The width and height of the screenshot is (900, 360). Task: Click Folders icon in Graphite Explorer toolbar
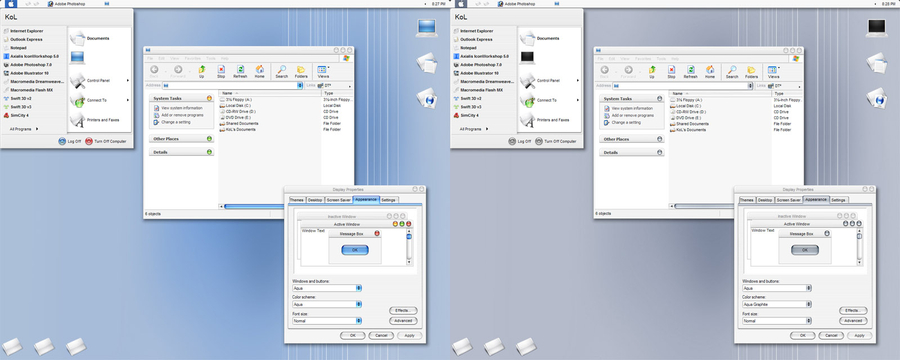[x=751, y=69]
